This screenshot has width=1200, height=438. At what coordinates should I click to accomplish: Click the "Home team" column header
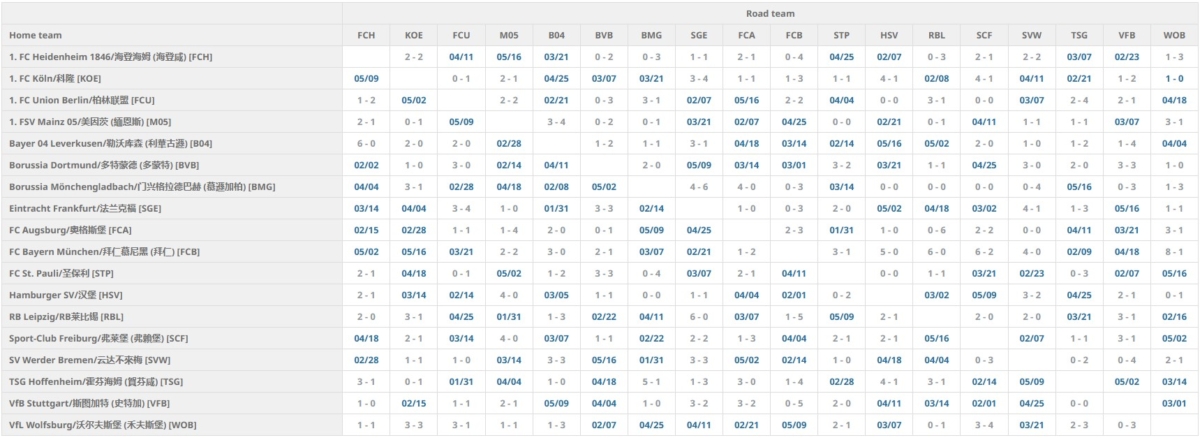pos(35,35)
